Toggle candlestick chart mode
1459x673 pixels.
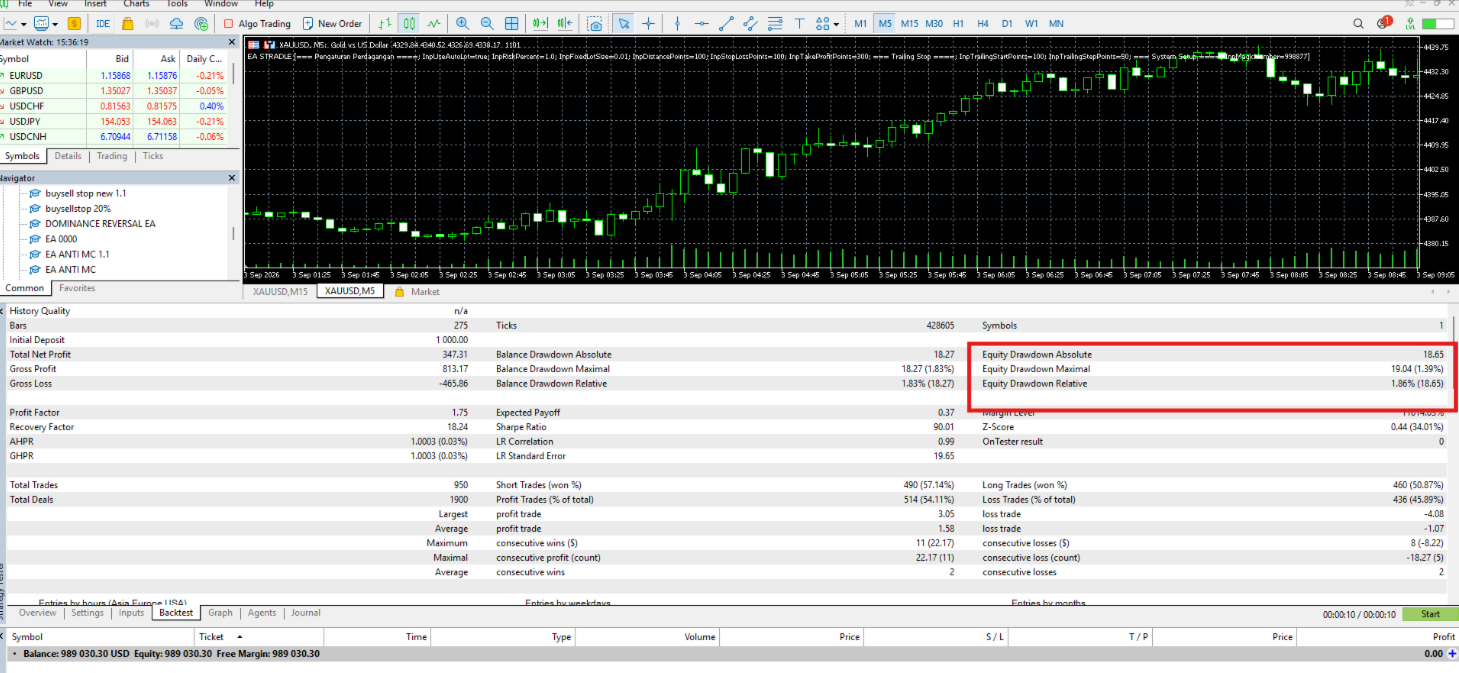coord(408,23)
